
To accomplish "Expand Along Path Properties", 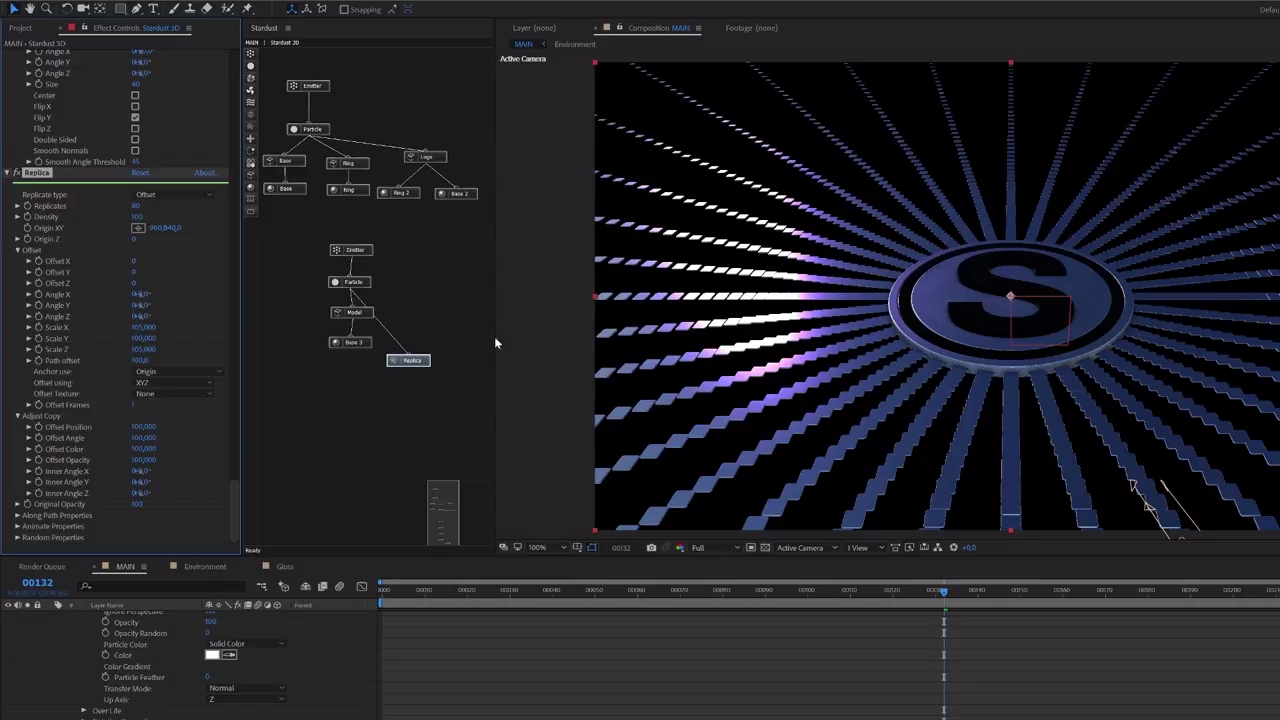I will (x=17, y=515).
